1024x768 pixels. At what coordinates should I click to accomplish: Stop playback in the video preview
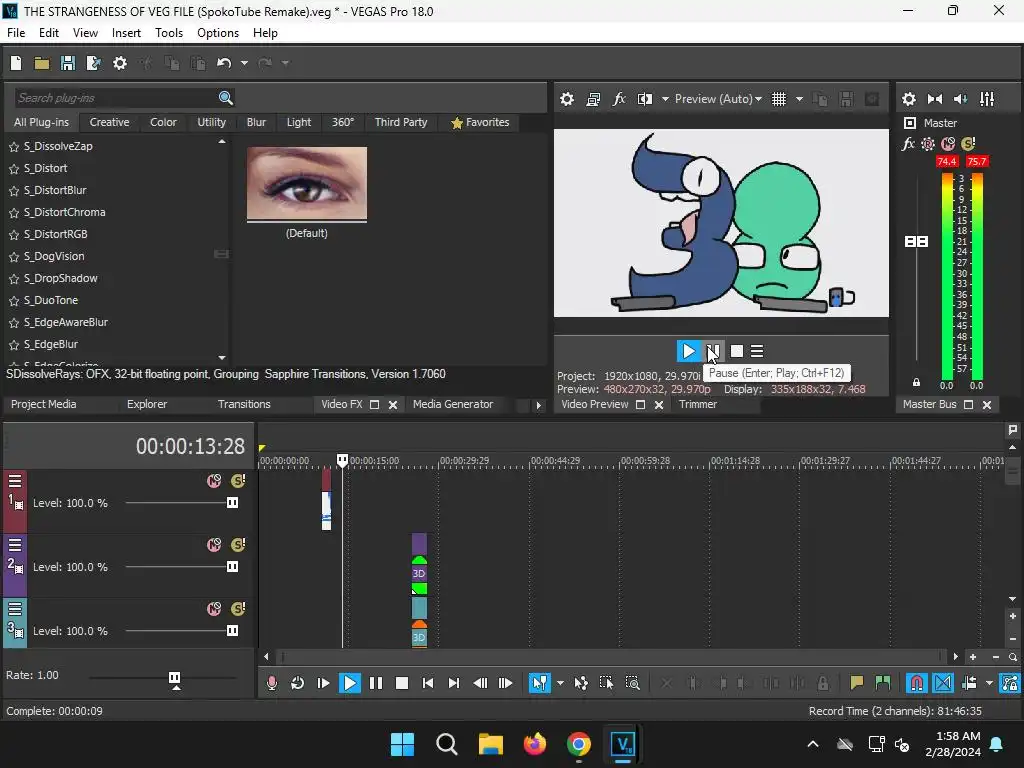pyautogui.click(x=737, y=351)
